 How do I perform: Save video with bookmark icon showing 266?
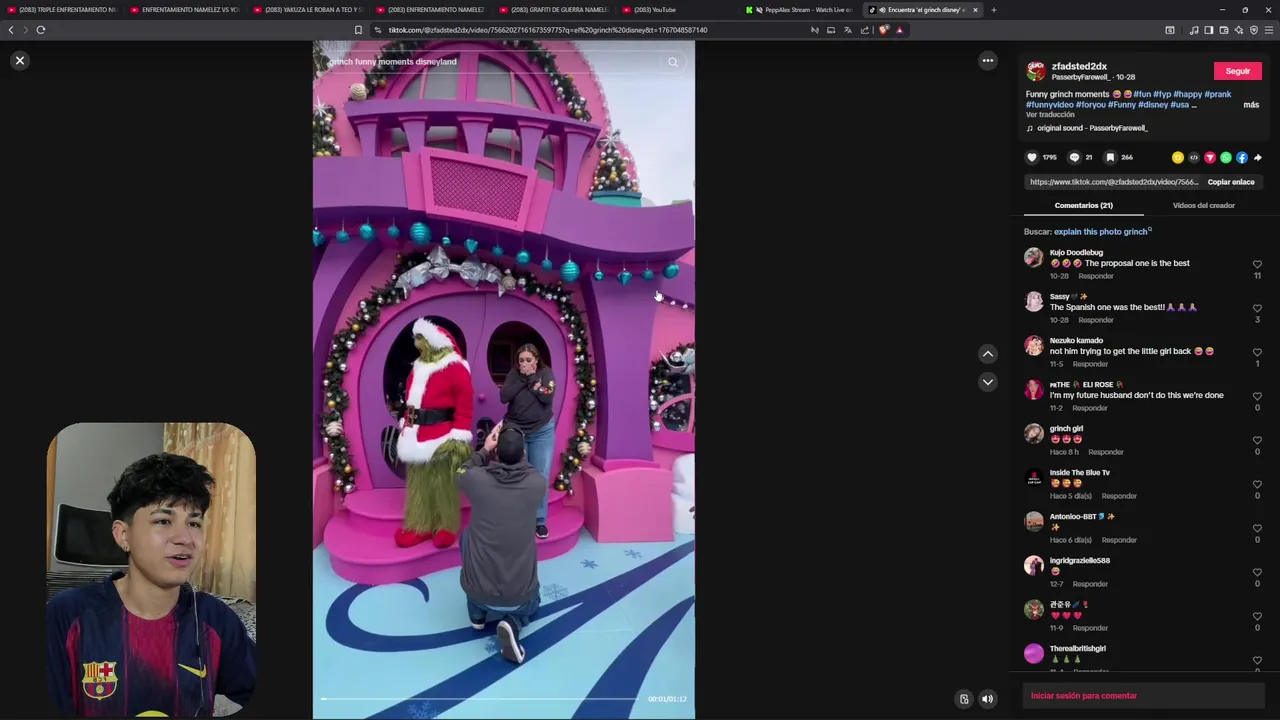click(x=1110, y=157)
